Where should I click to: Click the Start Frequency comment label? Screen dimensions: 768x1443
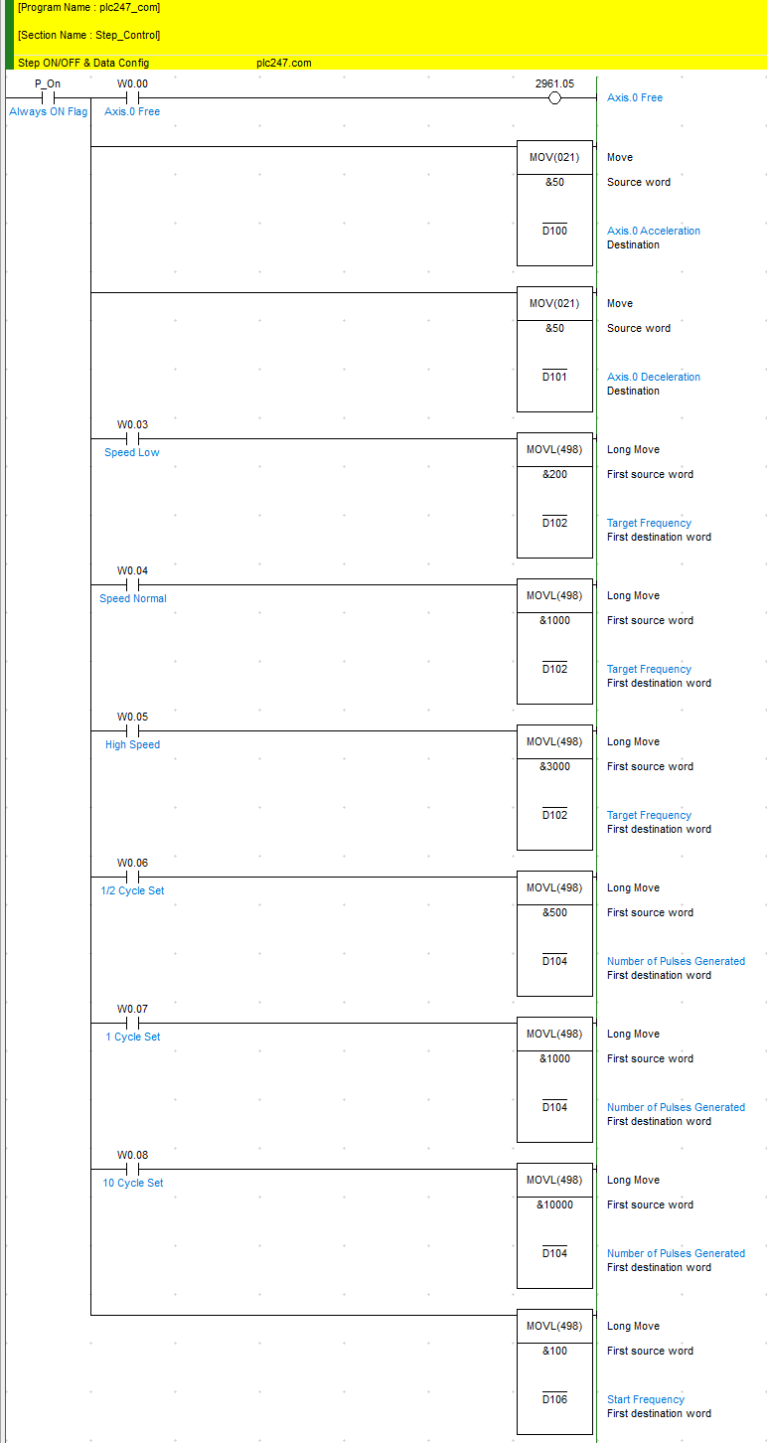pos(645,1399)
